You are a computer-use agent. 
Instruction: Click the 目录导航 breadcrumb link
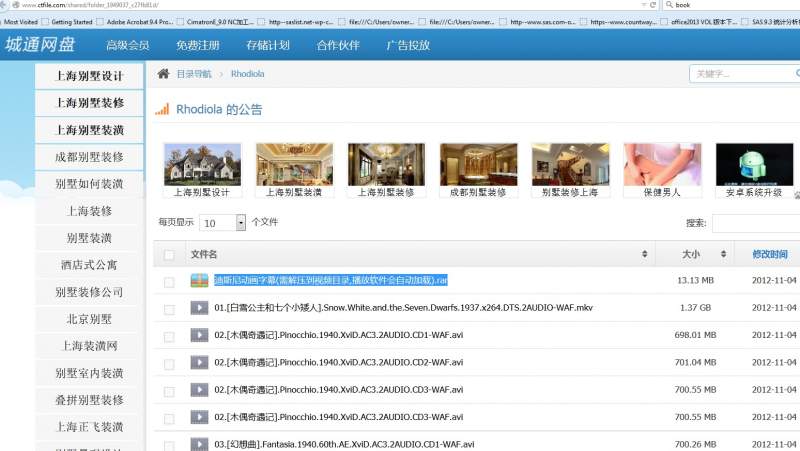tap(194, 74)
